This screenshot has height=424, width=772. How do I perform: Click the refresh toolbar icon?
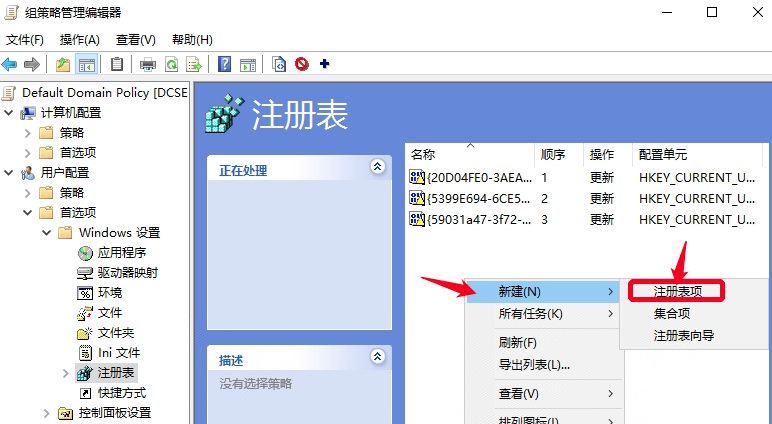pyautogui.click(x=171, y=64)
